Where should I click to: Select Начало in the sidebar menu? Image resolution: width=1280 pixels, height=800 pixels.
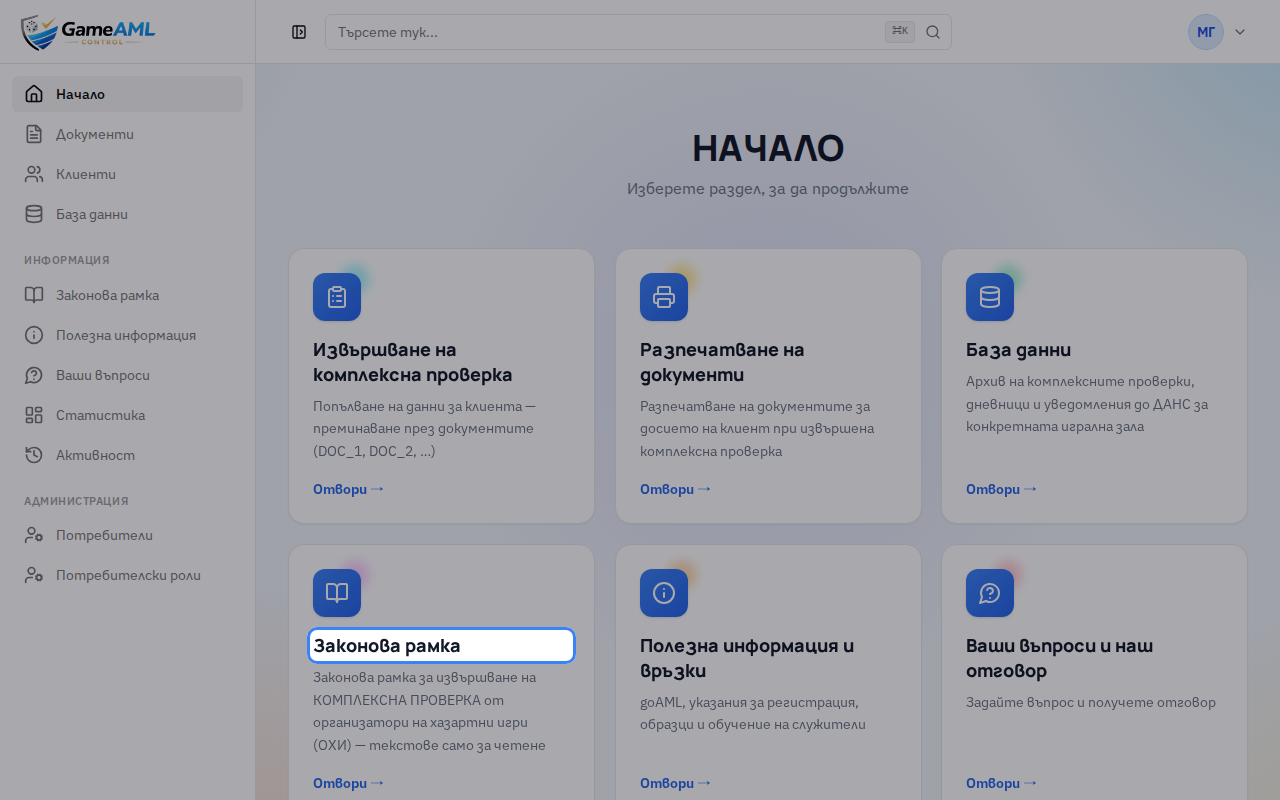point(128,94)
